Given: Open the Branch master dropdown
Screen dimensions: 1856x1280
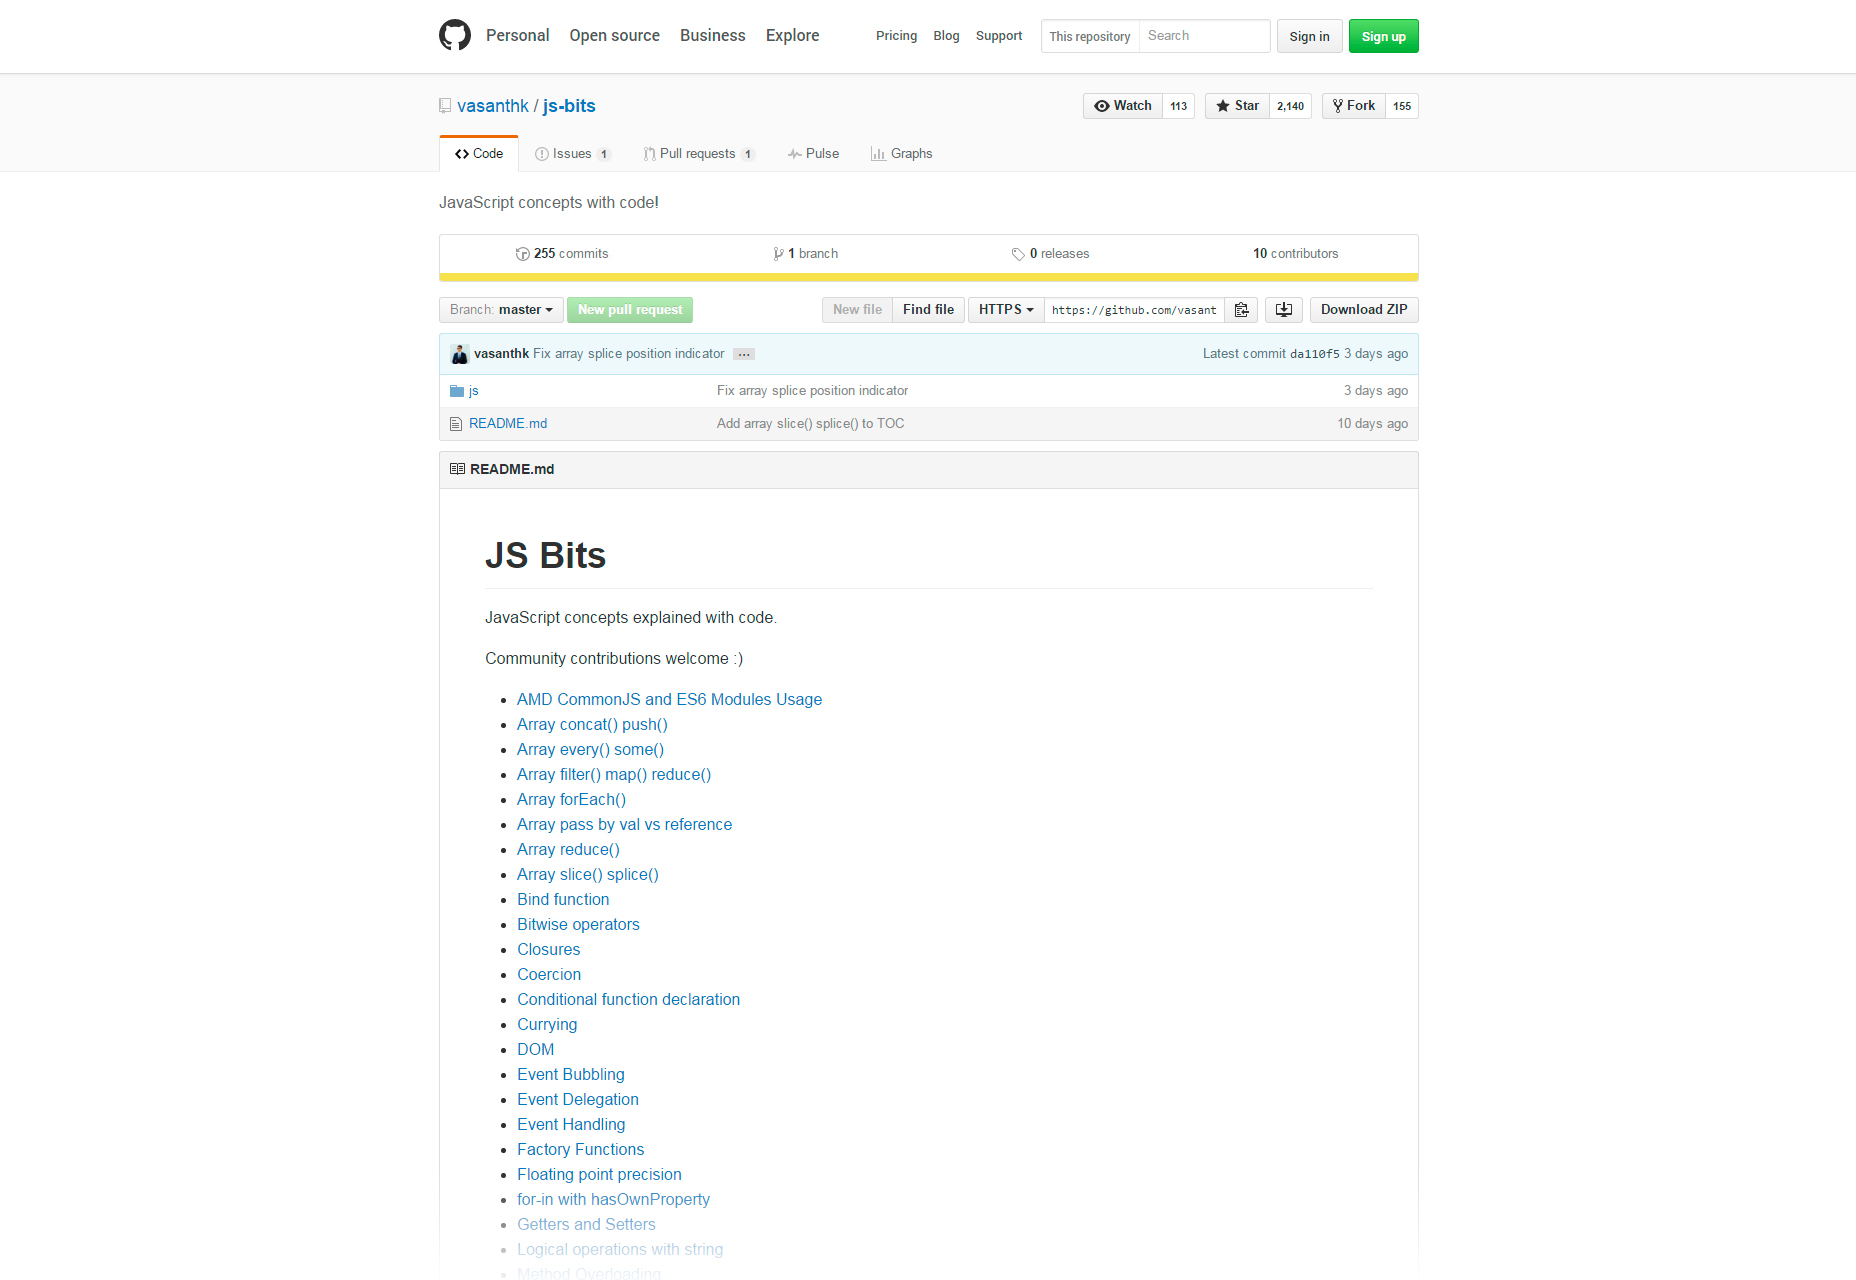Looking at the screenshot, I should (501, 310).
